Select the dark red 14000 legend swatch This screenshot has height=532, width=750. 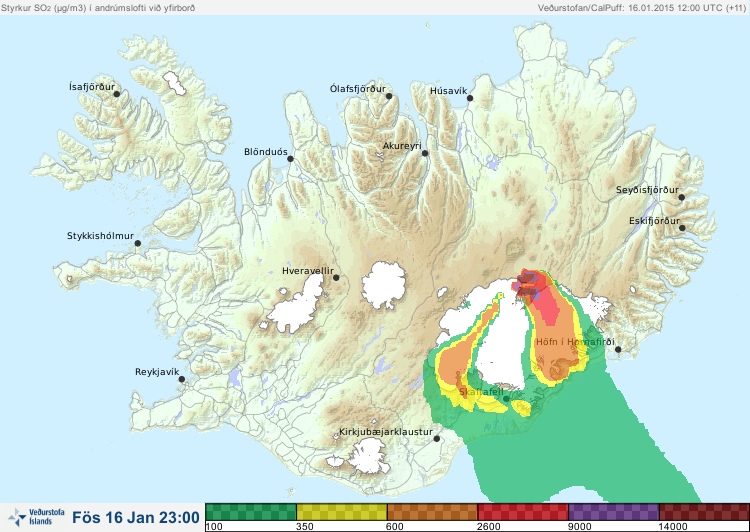(704, 512)
